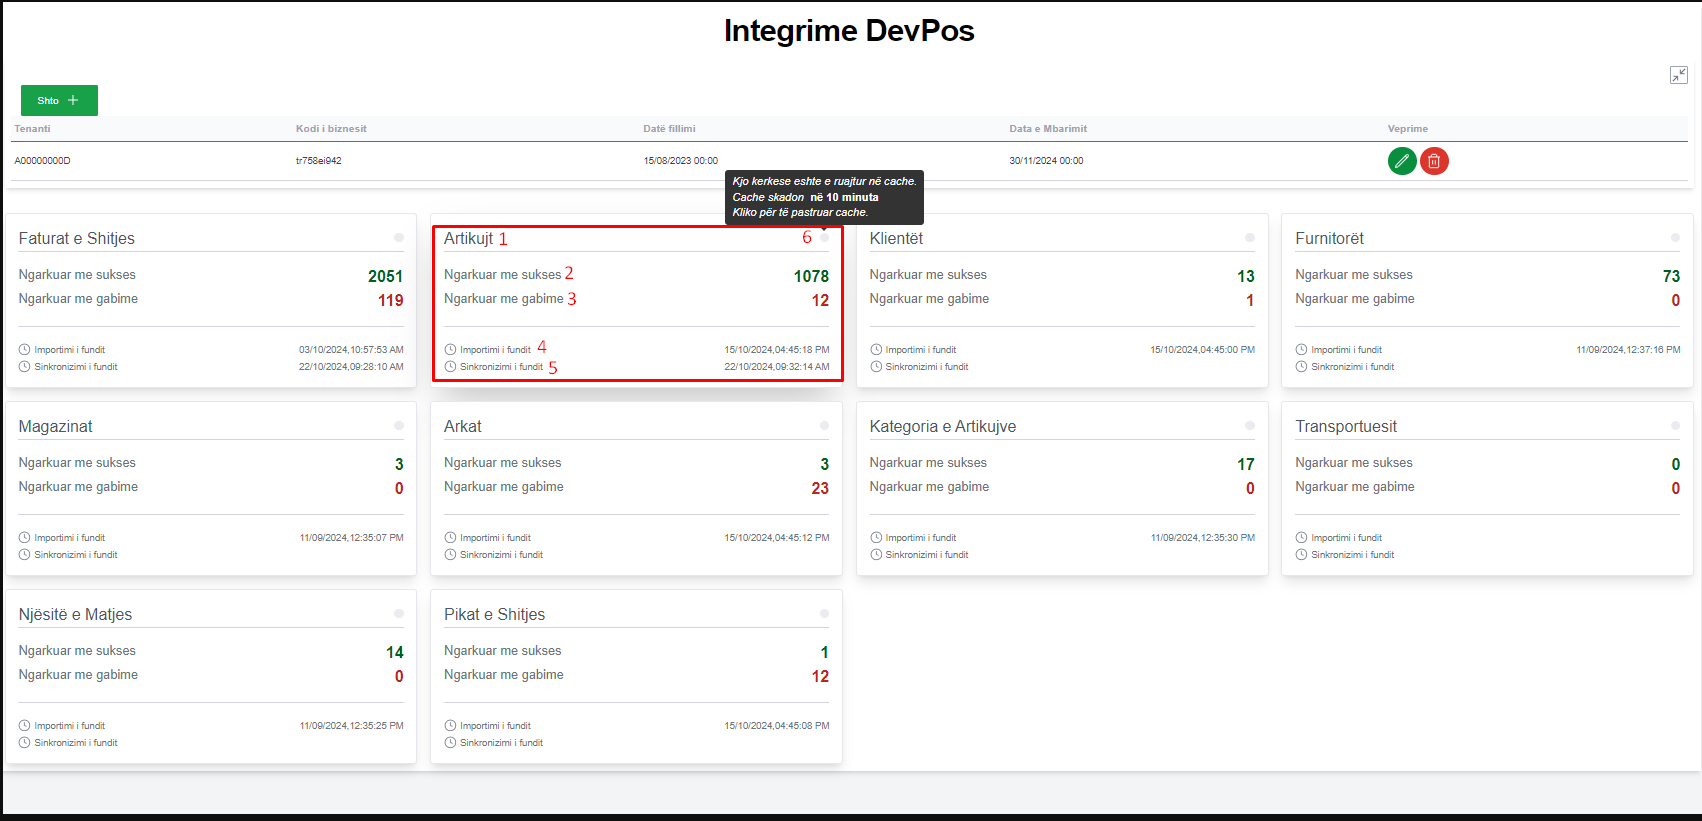
Task: Click the error count 119 in Faturat e Shitjes
Action: tap(390, 301)
